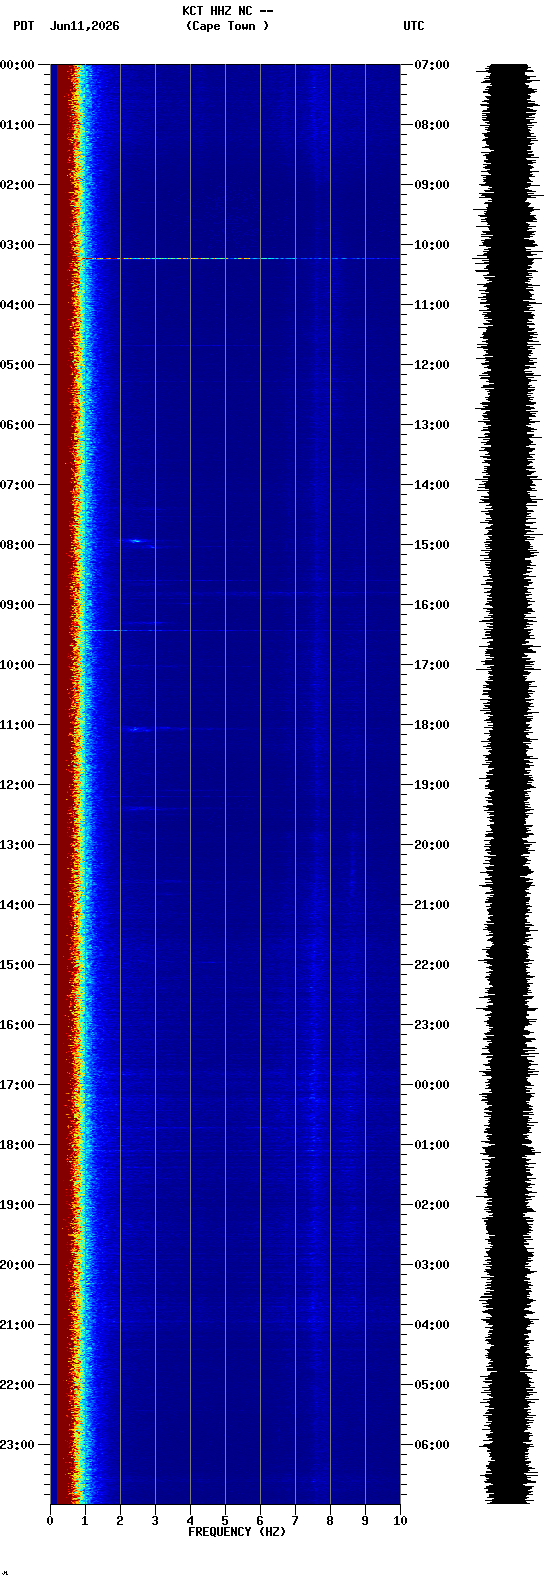This screenshot has width=552, height=1584.
Task: Select the 1 Hz frequency tick label
Action: click(x=85, y=1521)
